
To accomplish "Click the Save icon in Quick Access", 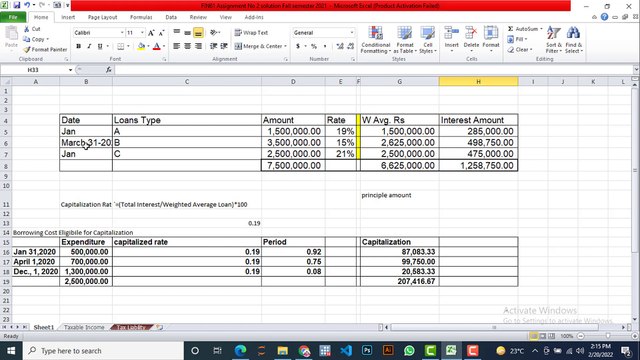I will click(x=17, y=5).
